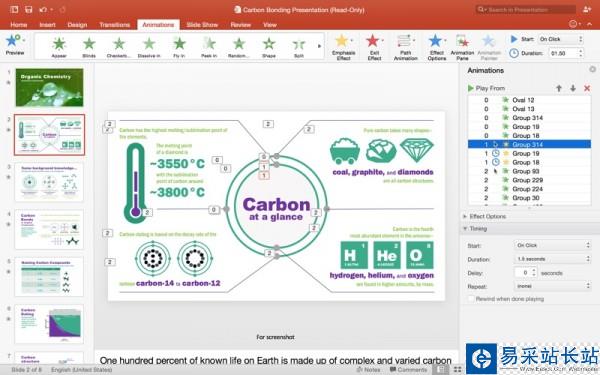Click the Search in Presentation field

[x=526, y=9]
